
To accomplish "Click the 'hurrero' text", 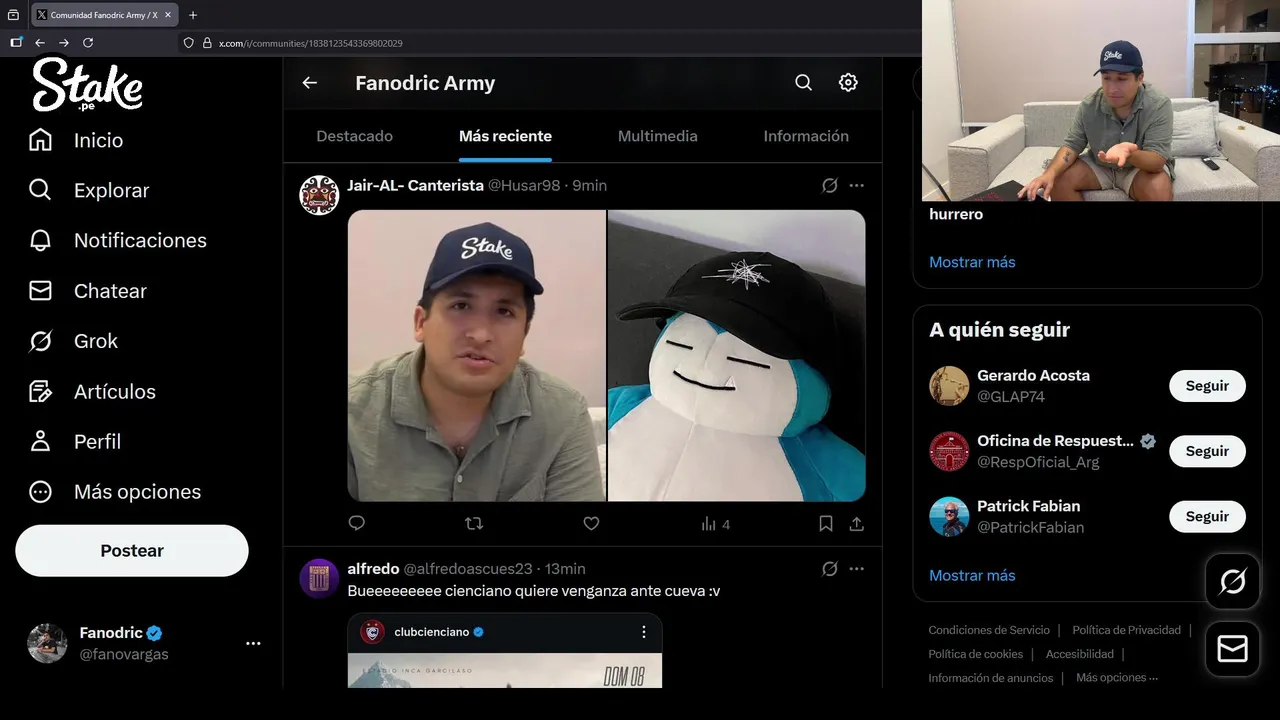I will 956,214.
